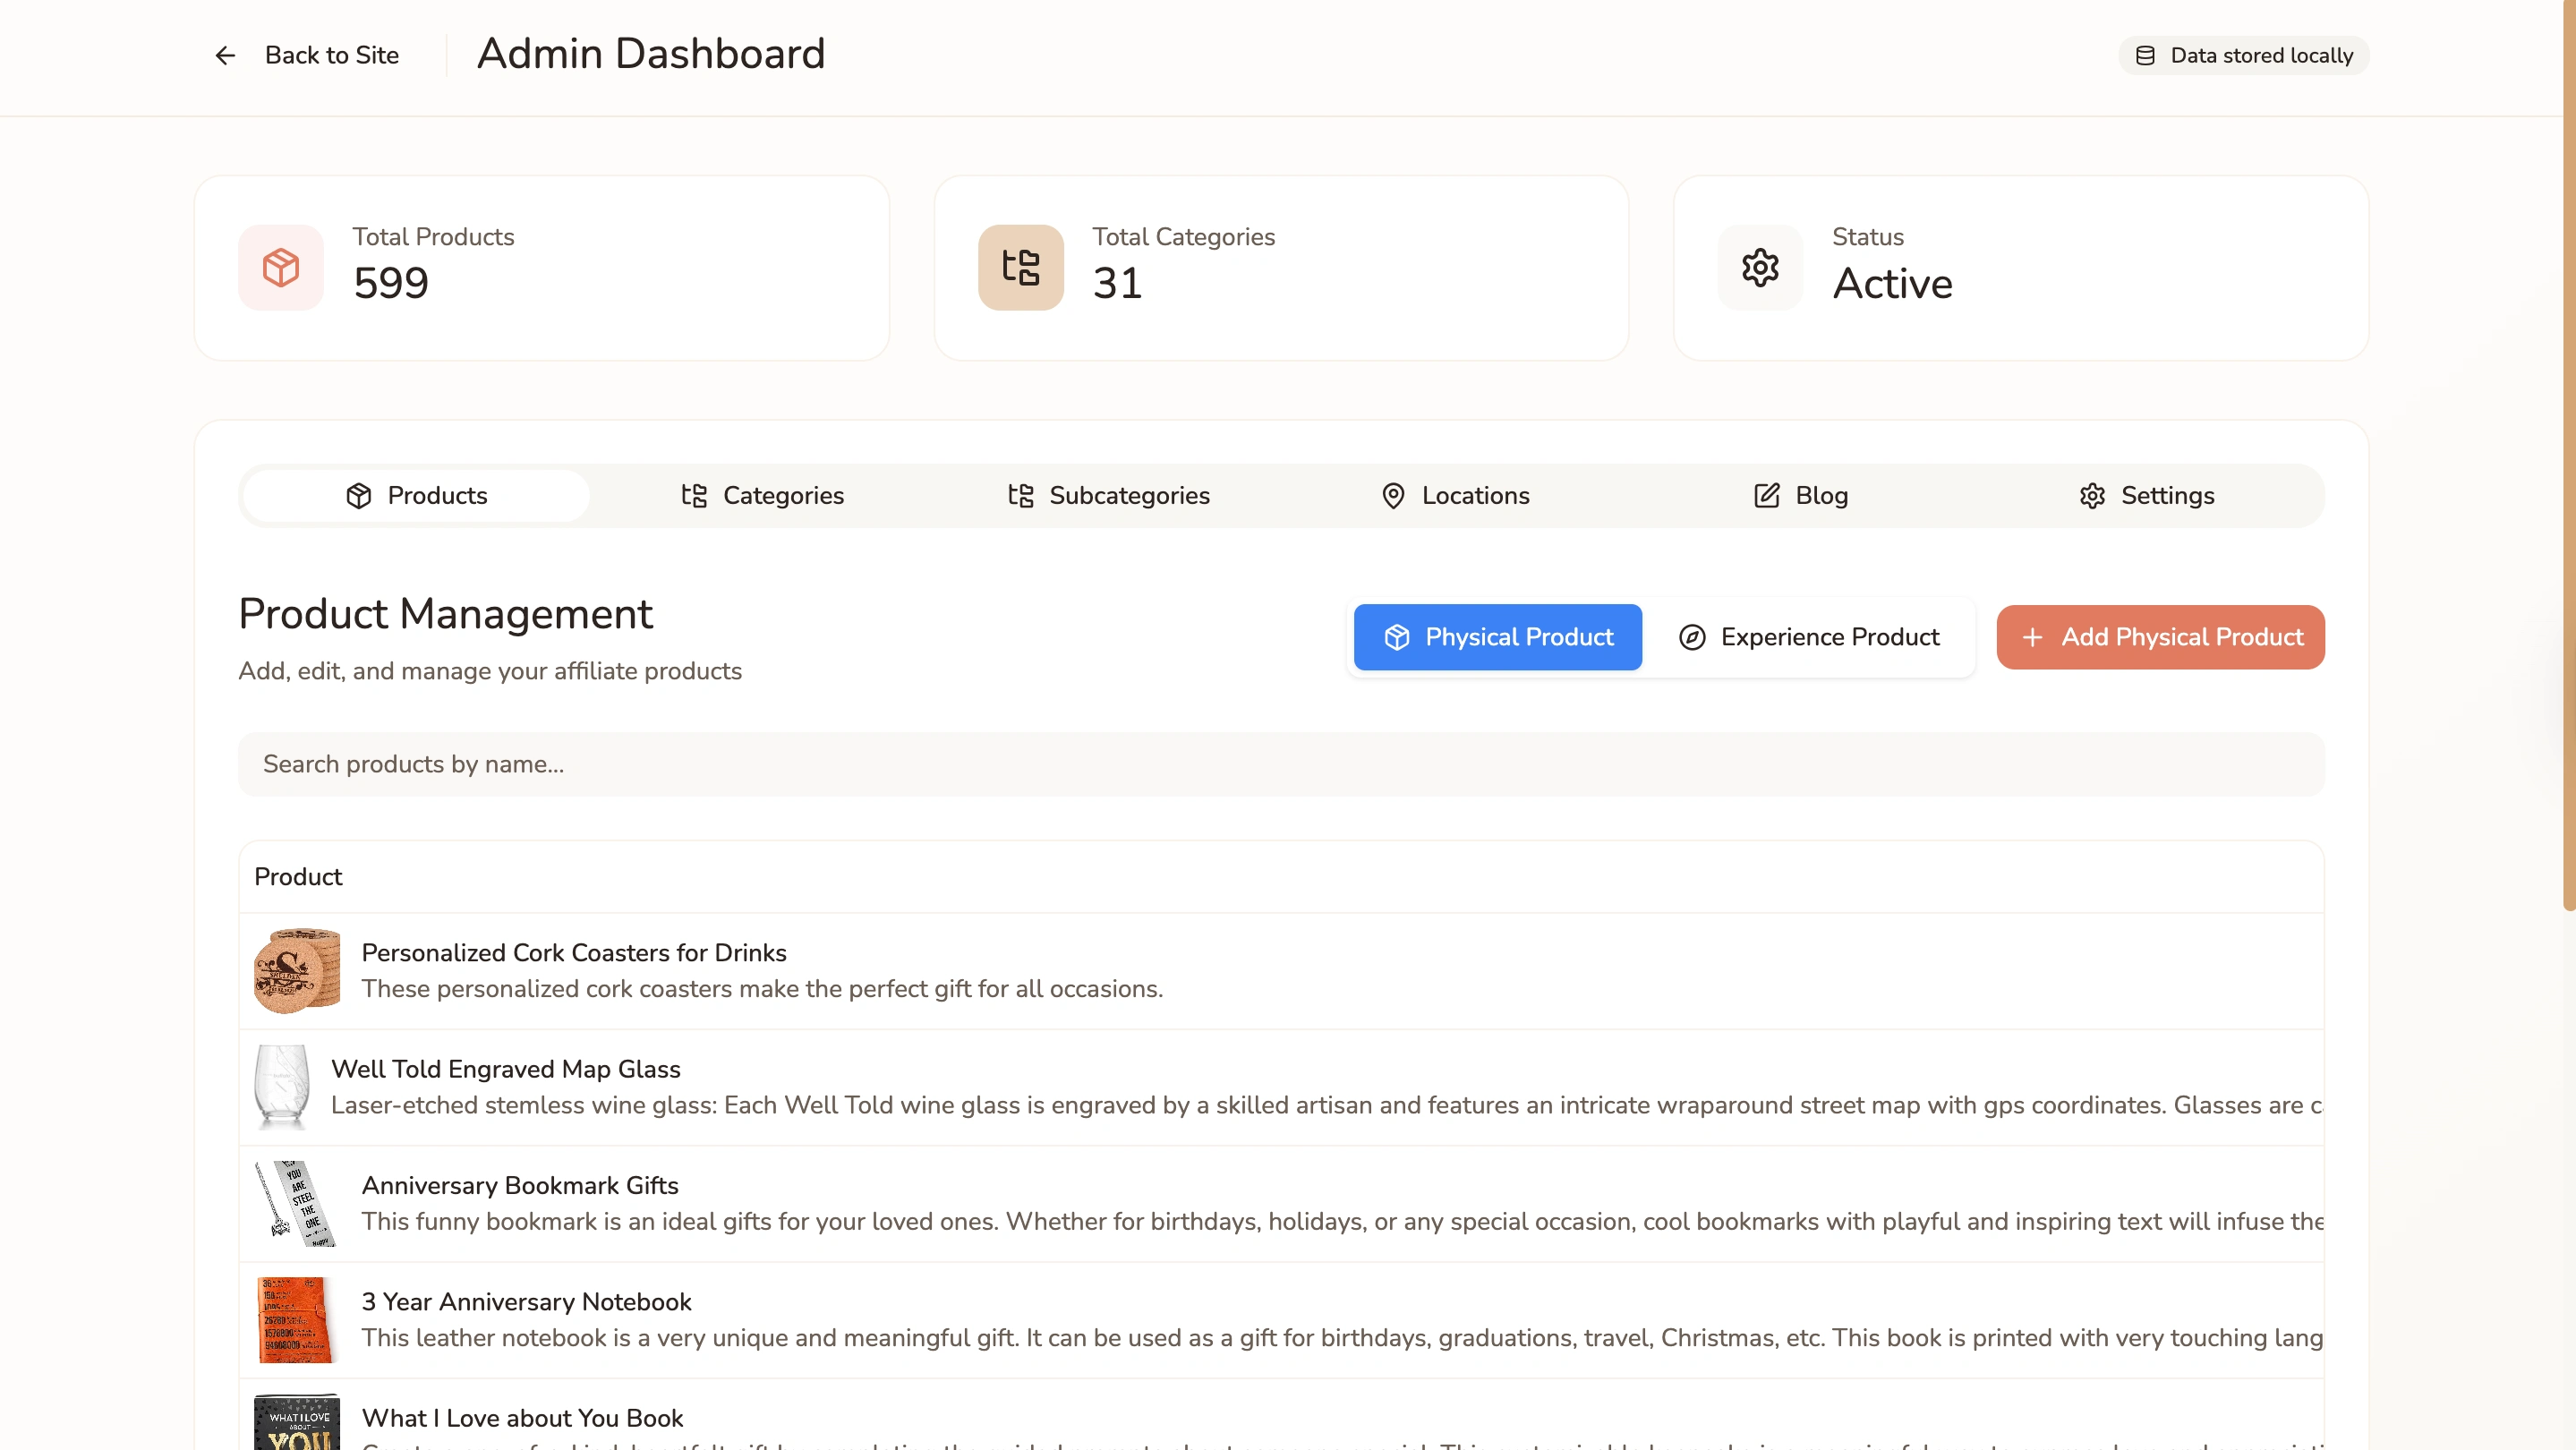Screen dimensions: 2576x1450
Task: Click the back arrow icon
Action: click(225, 56)
